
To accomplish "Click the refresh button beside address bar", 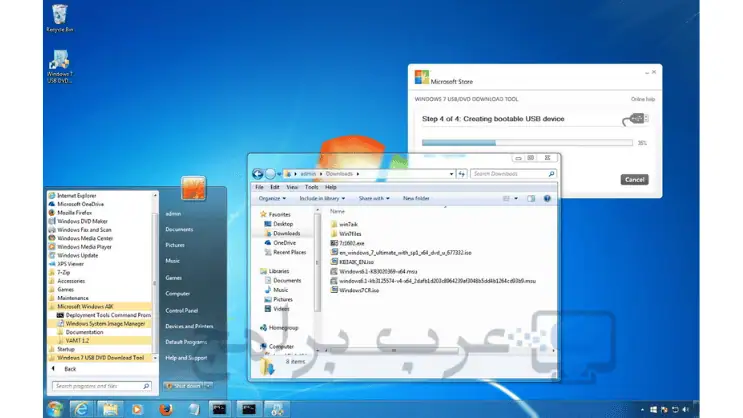I will (462, 174).
